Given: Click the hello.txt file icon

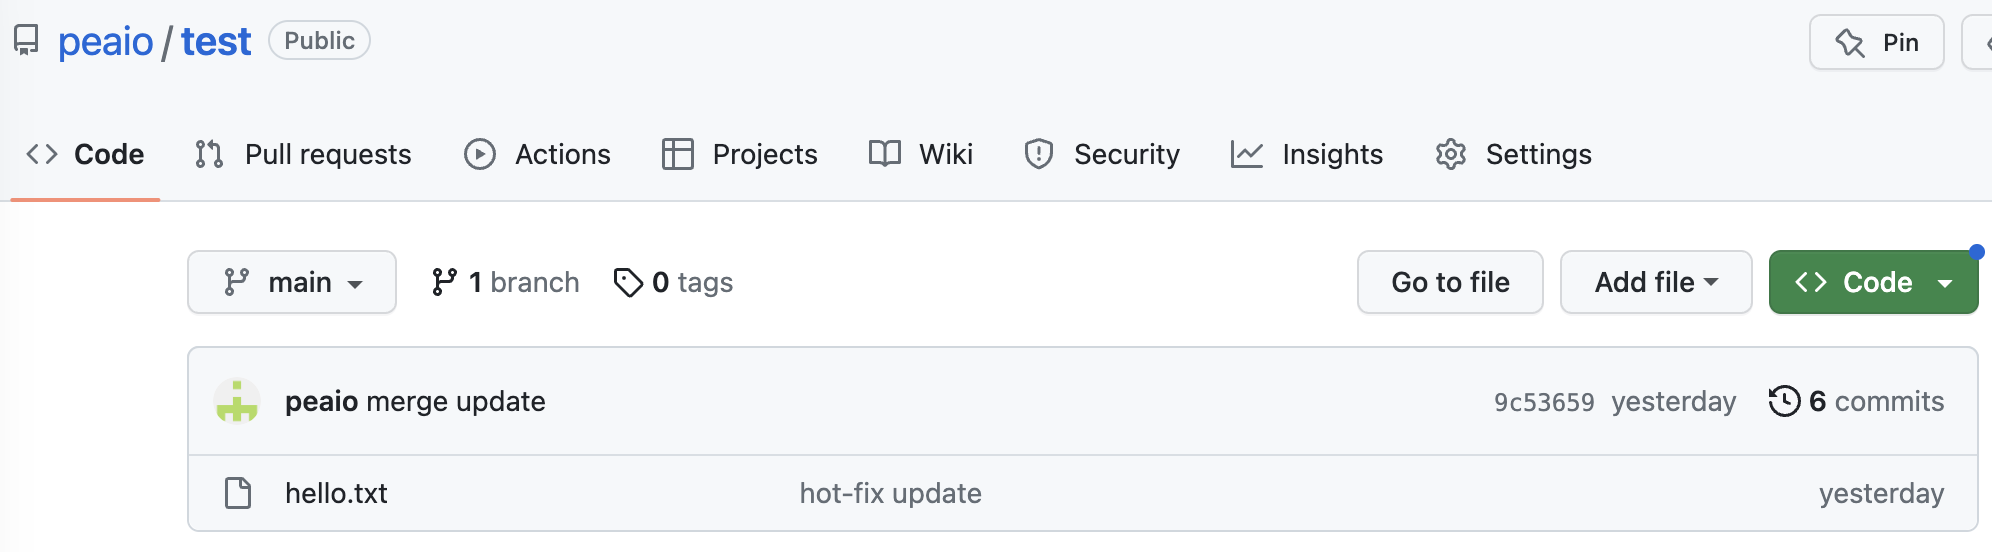Looking at the screenshot, I should [238, 493].
